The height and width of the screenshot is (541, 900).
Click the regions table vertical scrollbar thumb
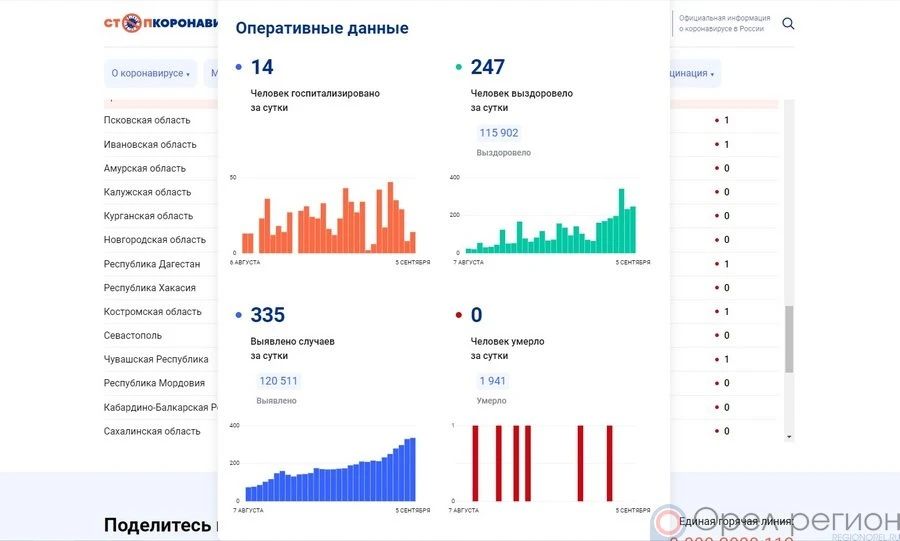789,338
